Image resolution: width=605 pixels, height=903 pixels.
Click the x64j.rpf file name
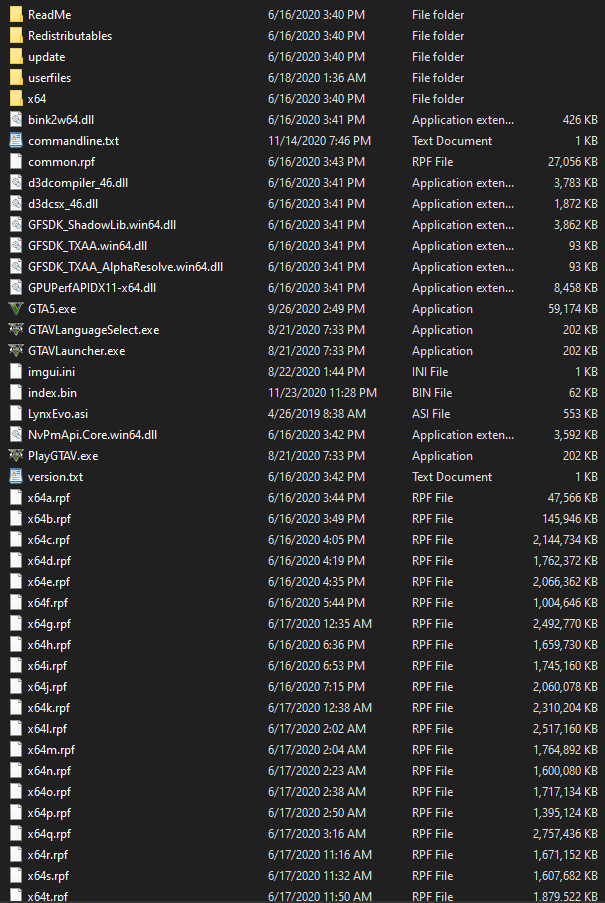(47, 686)
